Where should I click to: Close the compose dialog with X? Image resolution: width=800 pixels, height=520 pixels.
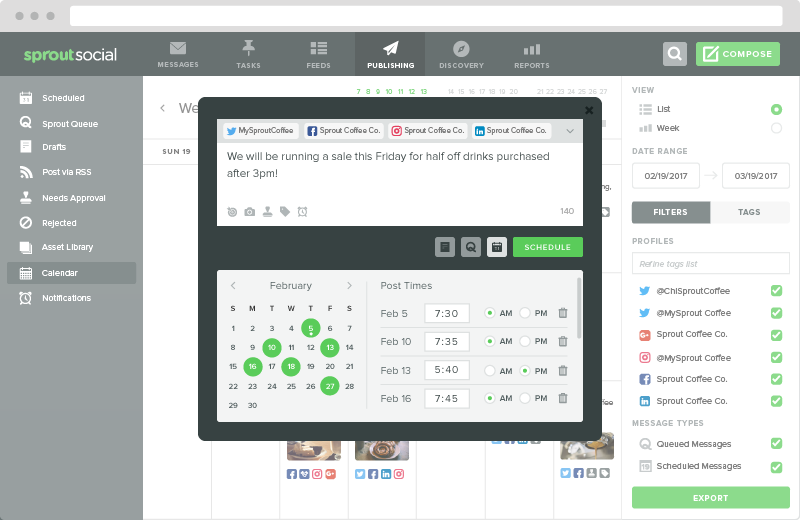tap(589, 110)
